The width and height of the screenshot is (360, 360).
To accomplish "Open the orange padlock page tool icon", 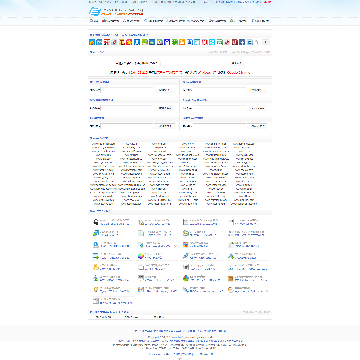I will pos(141,222).
